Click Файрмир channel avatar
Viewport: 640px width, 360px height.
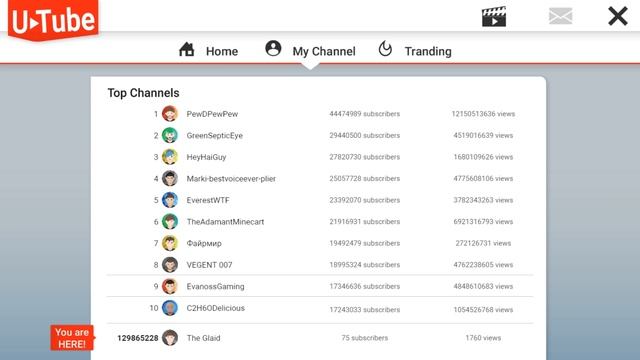point(170,243)
